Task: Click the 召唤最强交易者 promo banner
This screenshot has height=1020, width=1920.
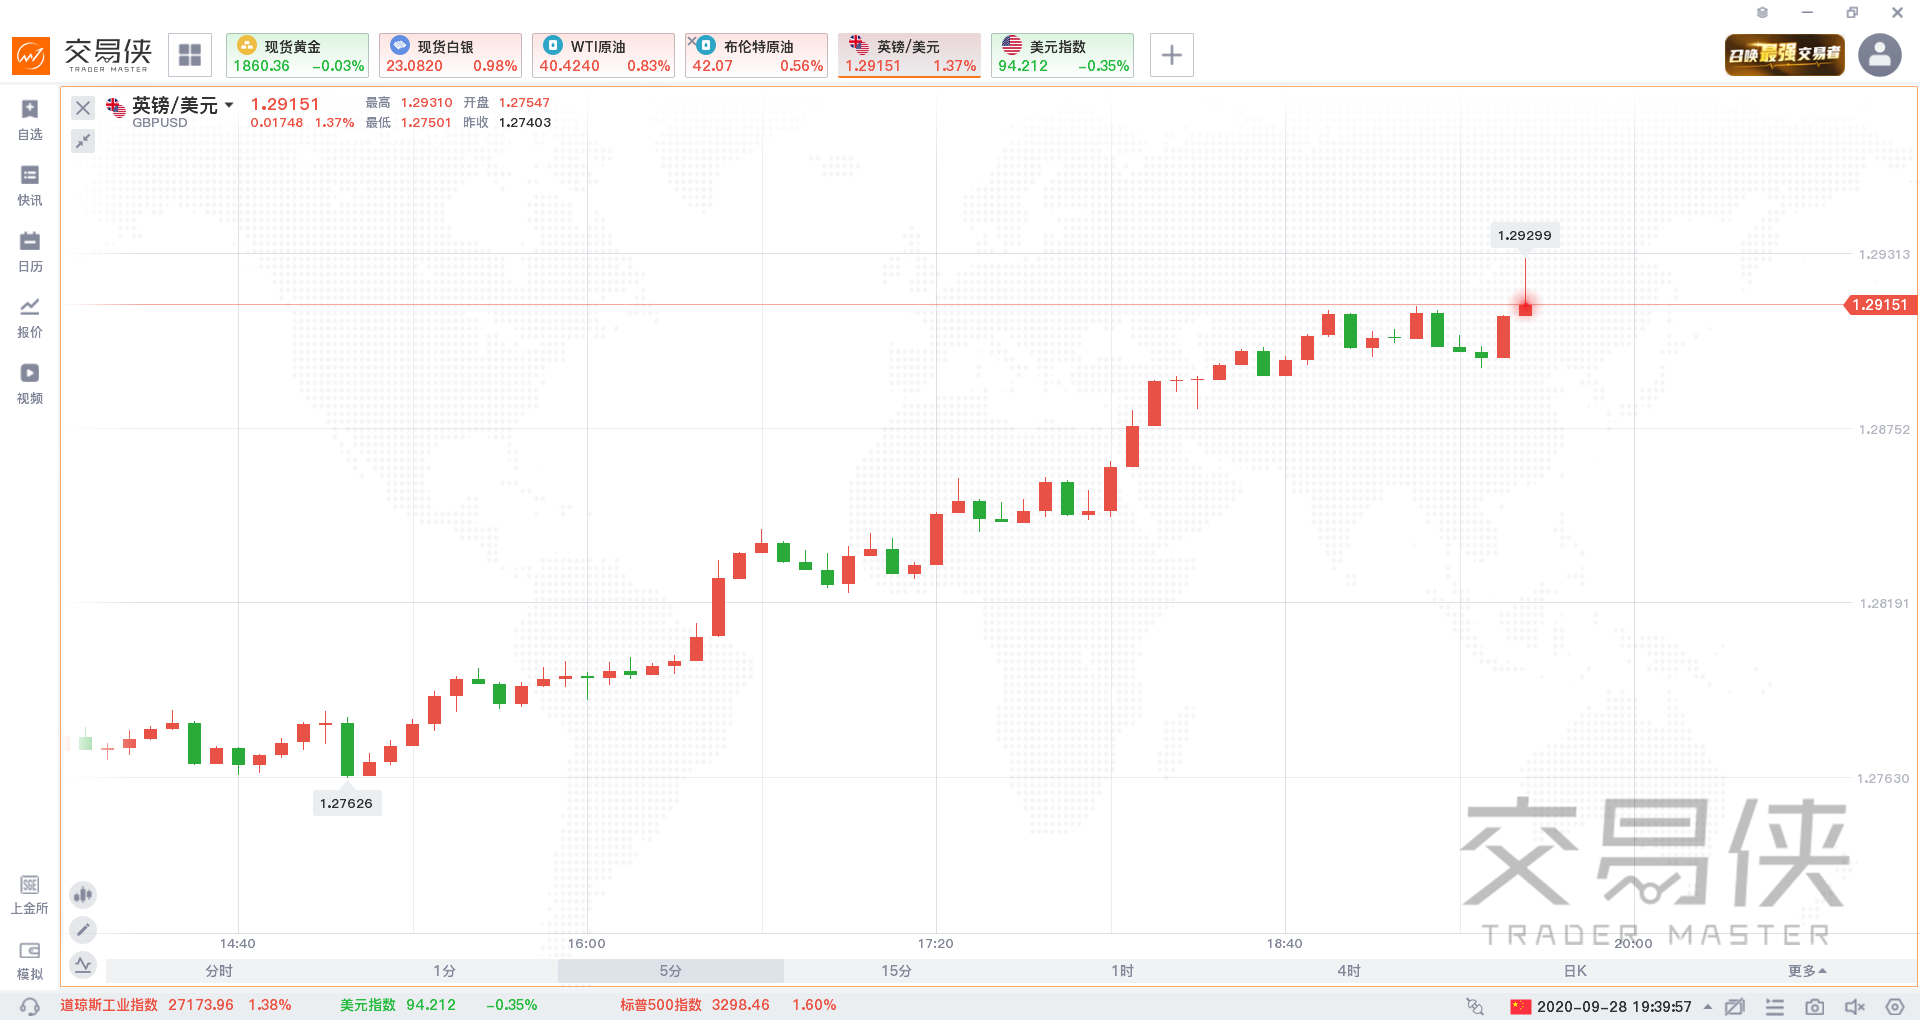Action: point(1785,55)
